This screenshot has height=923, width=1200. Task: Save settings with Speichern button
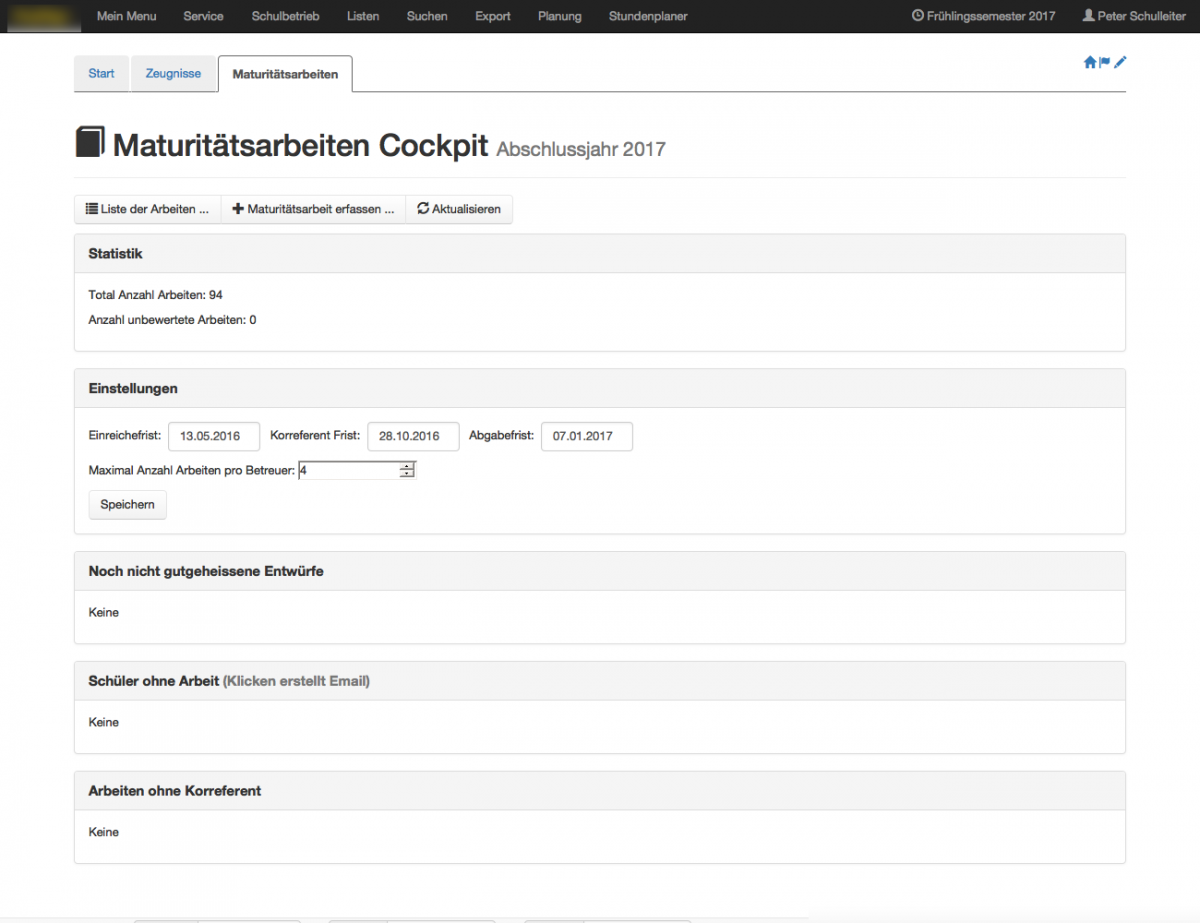128,505
